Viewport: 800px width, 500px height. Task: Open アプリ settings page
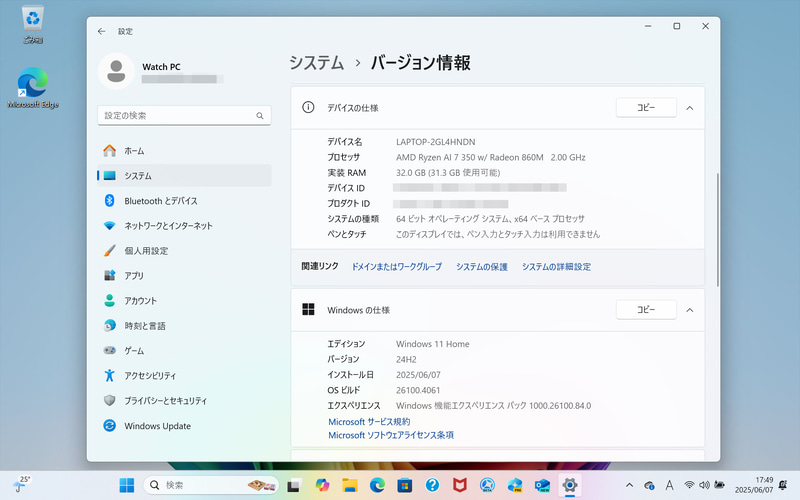184,276
